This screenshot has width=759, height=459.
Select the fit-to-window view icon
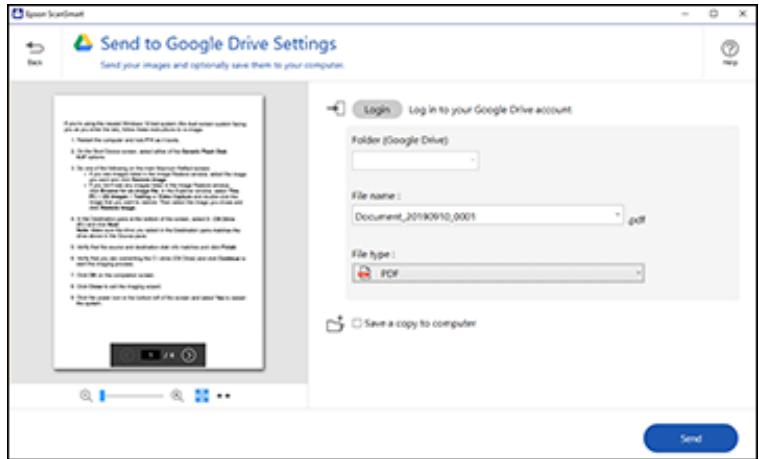[x=201, y=396]
